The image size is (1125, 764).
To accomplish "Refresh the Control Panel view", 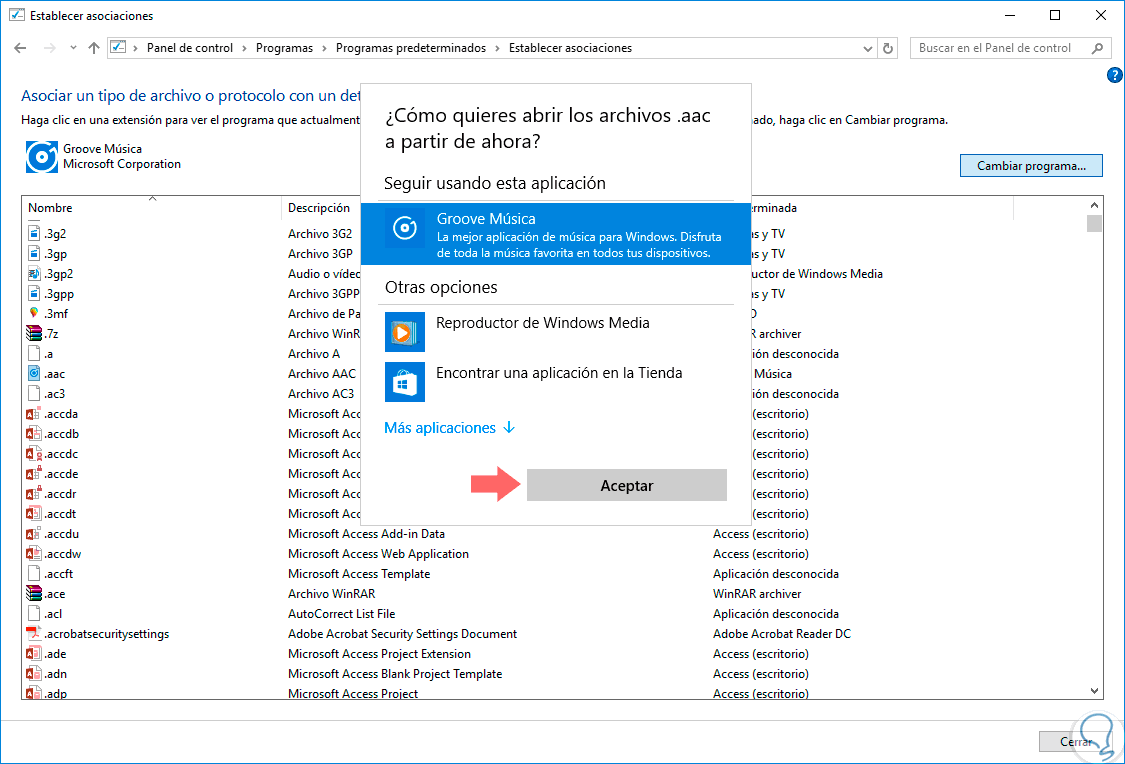I will pos(888,48).
